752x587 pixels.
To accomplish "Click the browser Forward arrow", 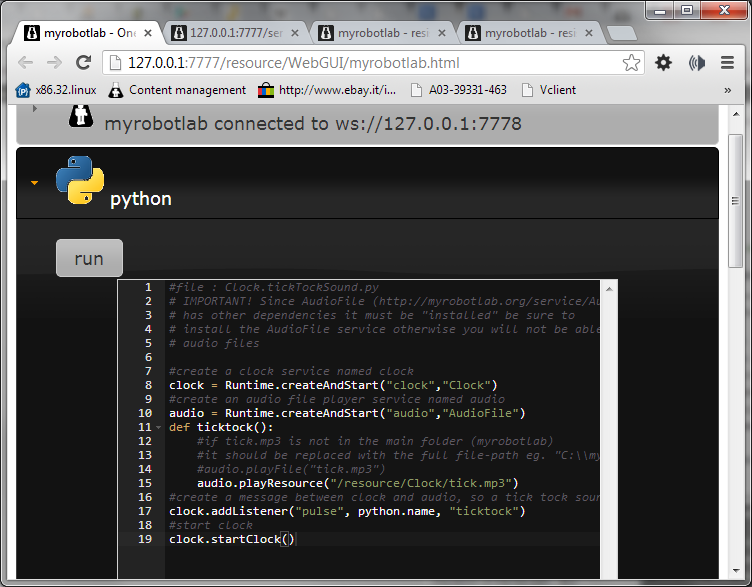I will 54,62.
